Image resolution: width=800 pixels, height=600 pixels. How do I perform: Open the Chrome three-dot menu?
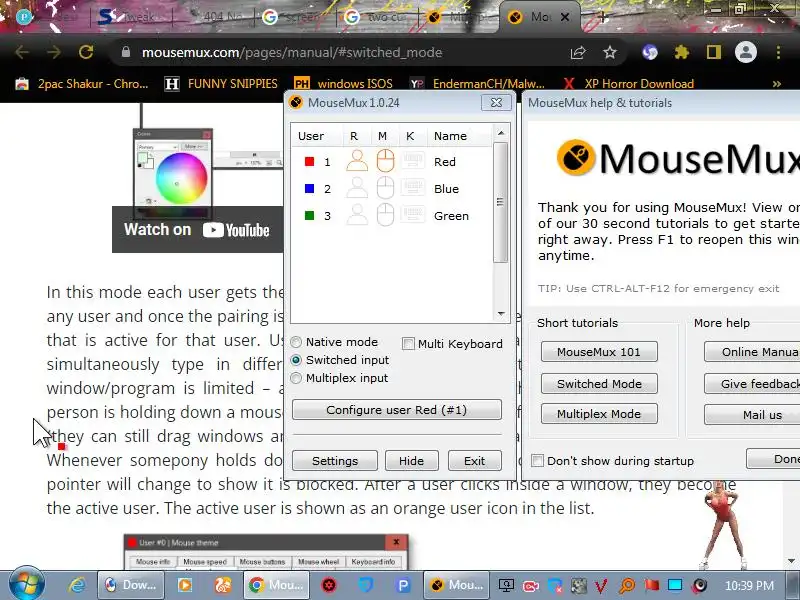point(778,52)
